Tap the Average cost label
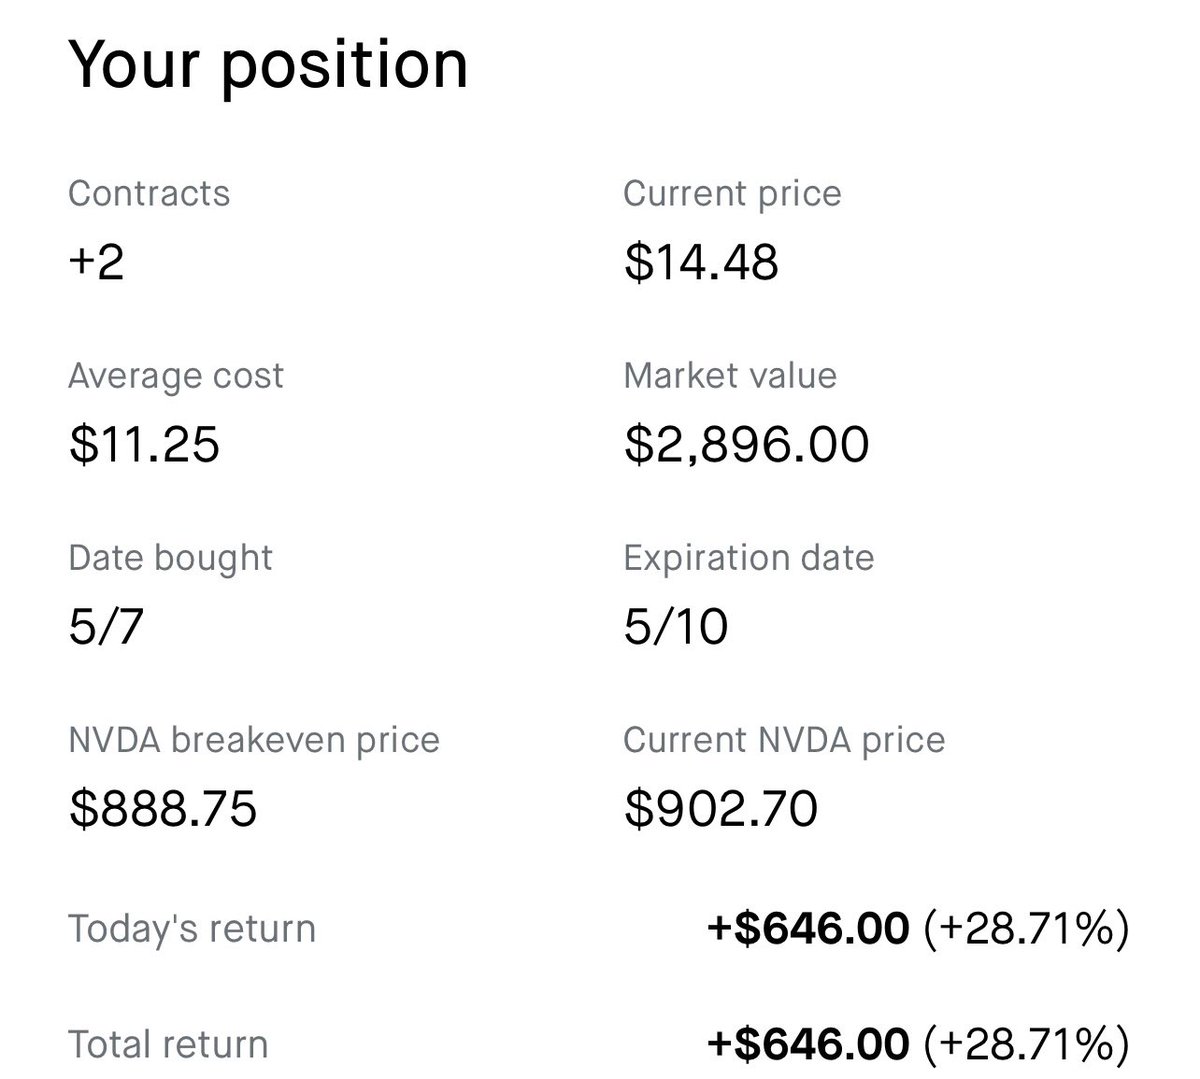The height and width of the screenshot is (1079, 1200). tap(176, 376)
